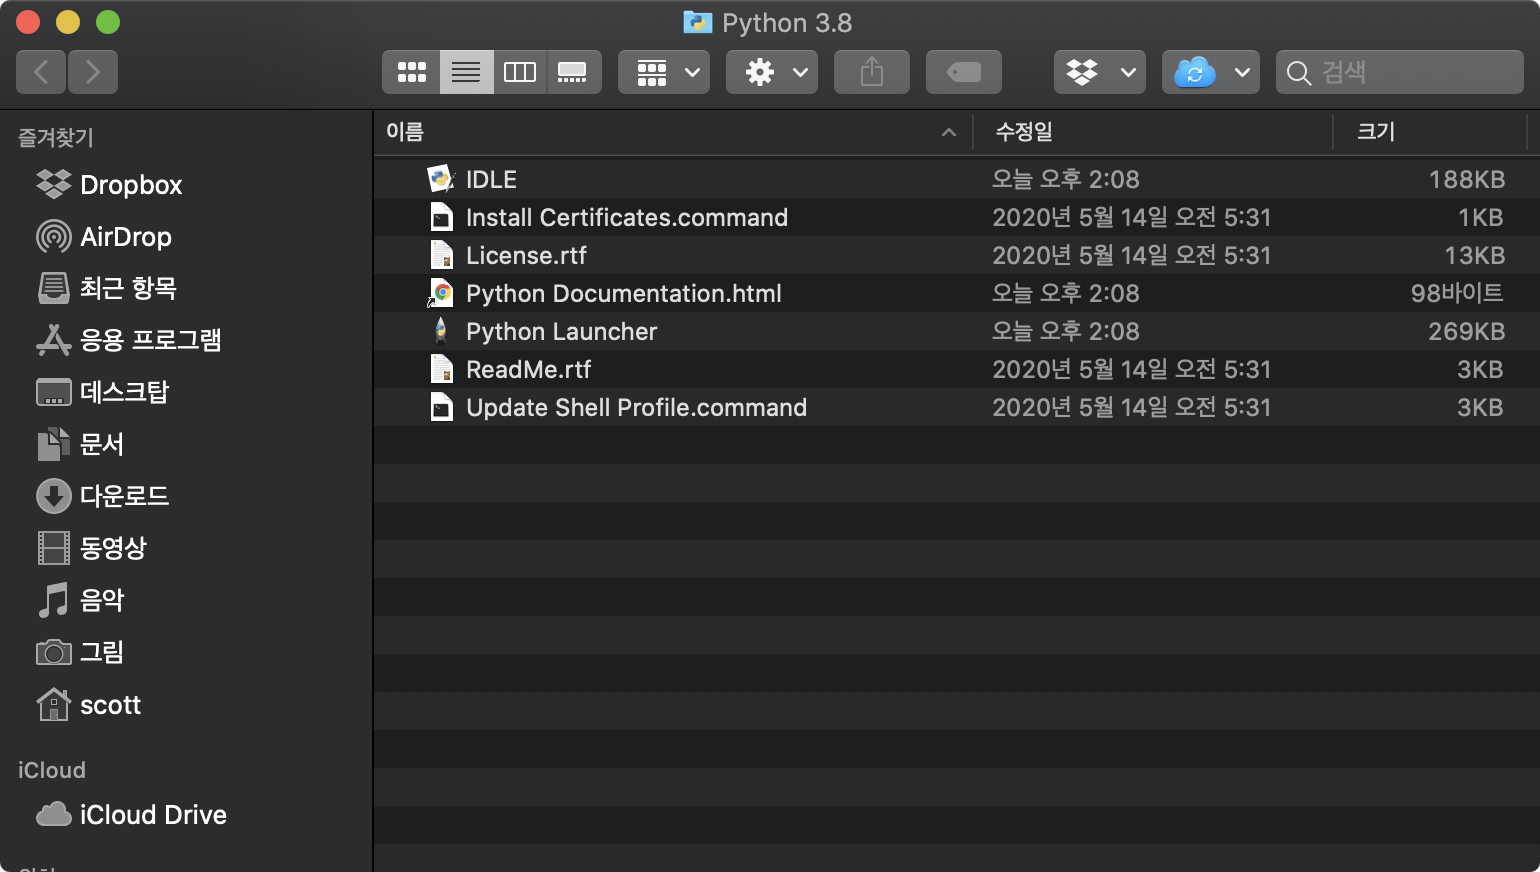
Task: Click the green zoom window button
Action: 108,22
